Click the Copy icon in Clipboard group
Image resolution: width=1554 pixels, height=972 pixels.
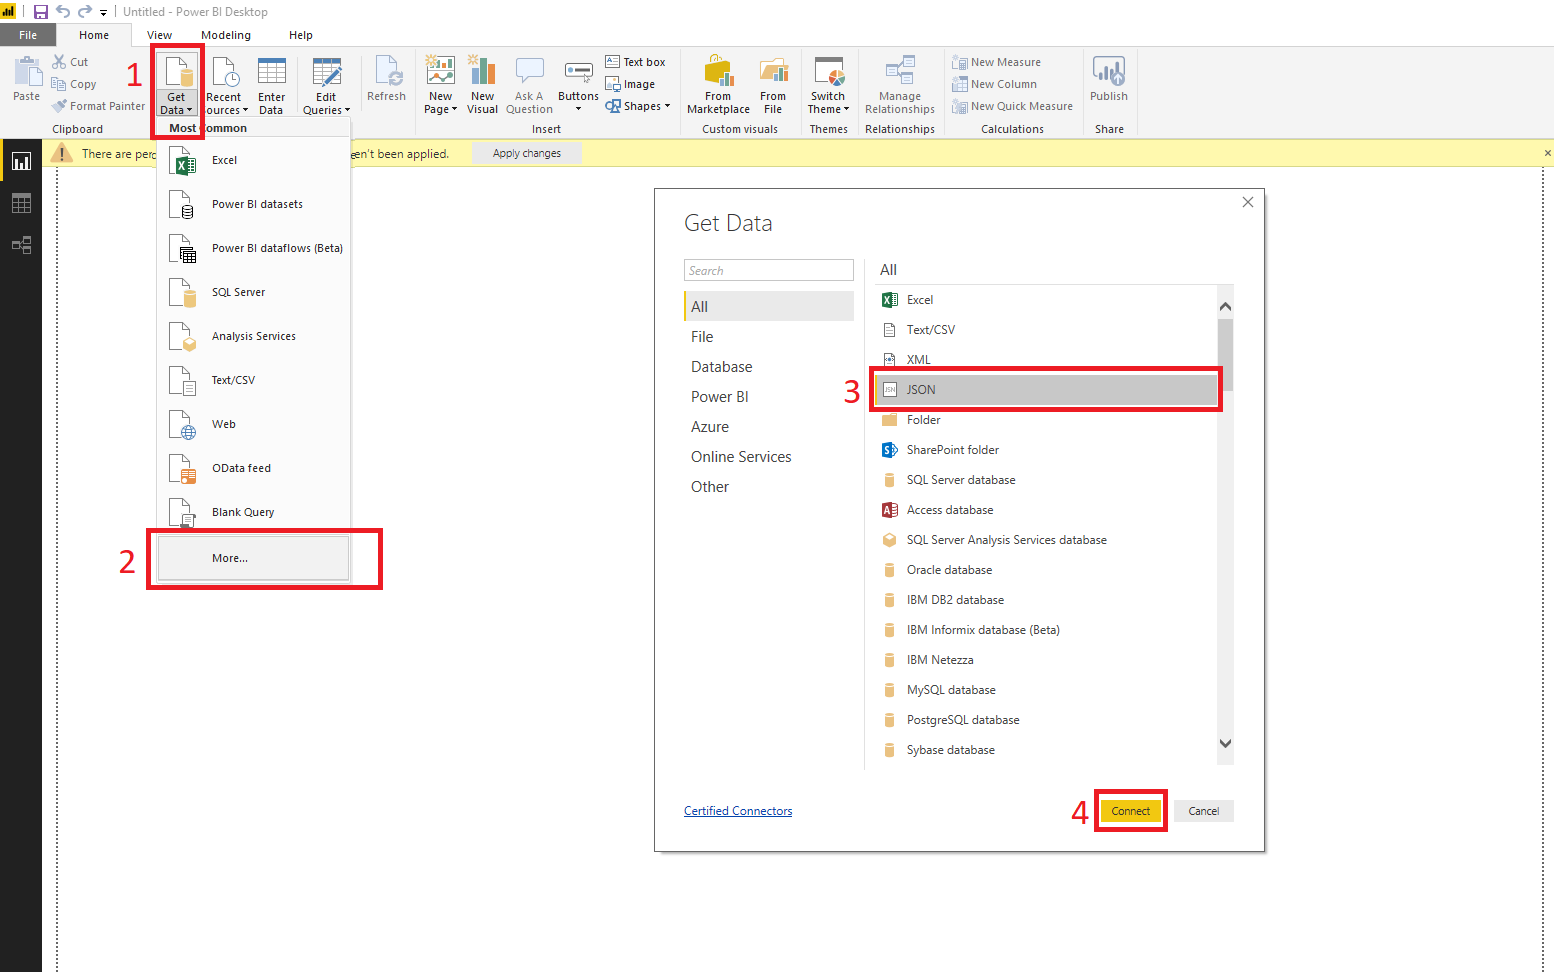click(x=59, y=84)
